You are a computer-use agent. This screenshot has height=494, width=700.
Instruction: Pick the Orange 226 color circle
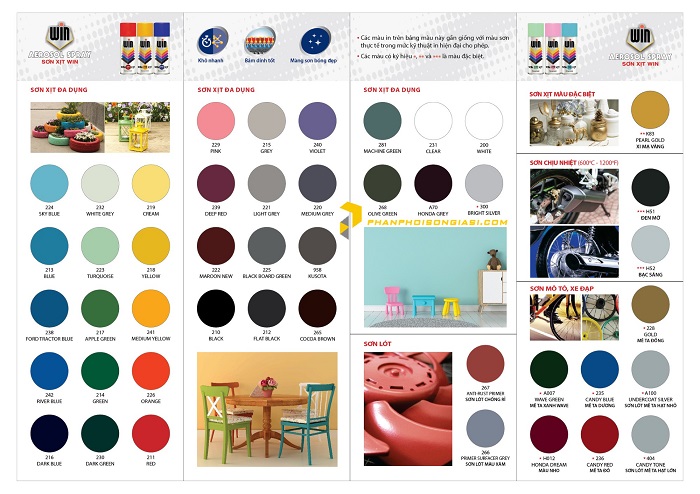point(151,371)
